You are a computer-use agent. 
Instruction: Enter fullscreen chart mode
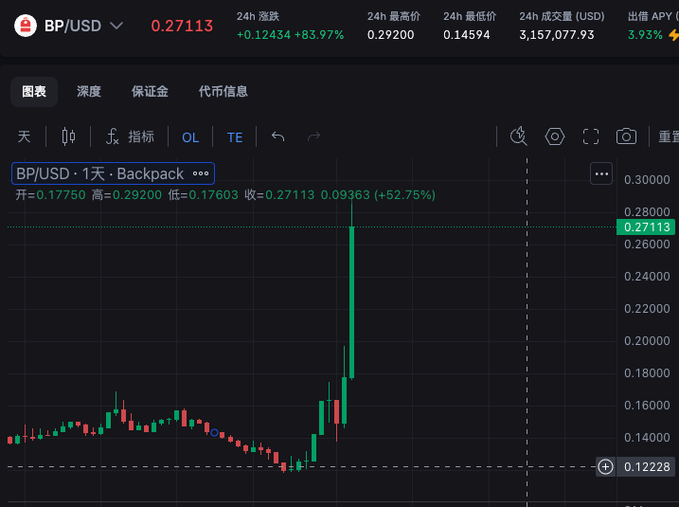coord(591,136)
